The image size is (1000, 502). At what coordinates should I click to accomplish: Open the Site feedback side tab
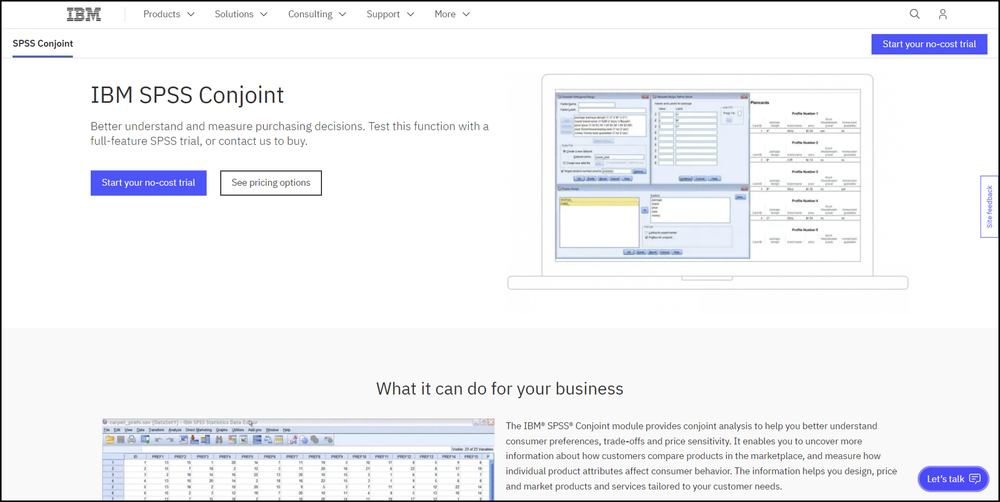click(989, 207)
